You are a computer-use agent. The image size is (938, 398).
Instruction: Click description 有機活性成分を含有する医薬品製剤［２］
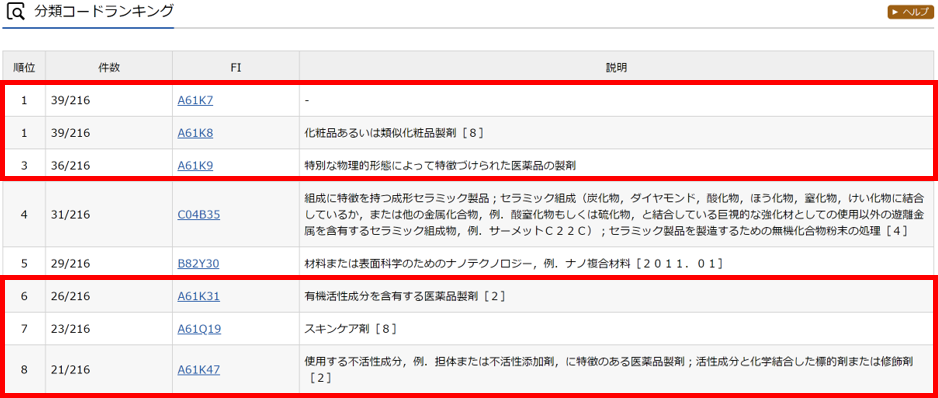(x=406, y=296)
